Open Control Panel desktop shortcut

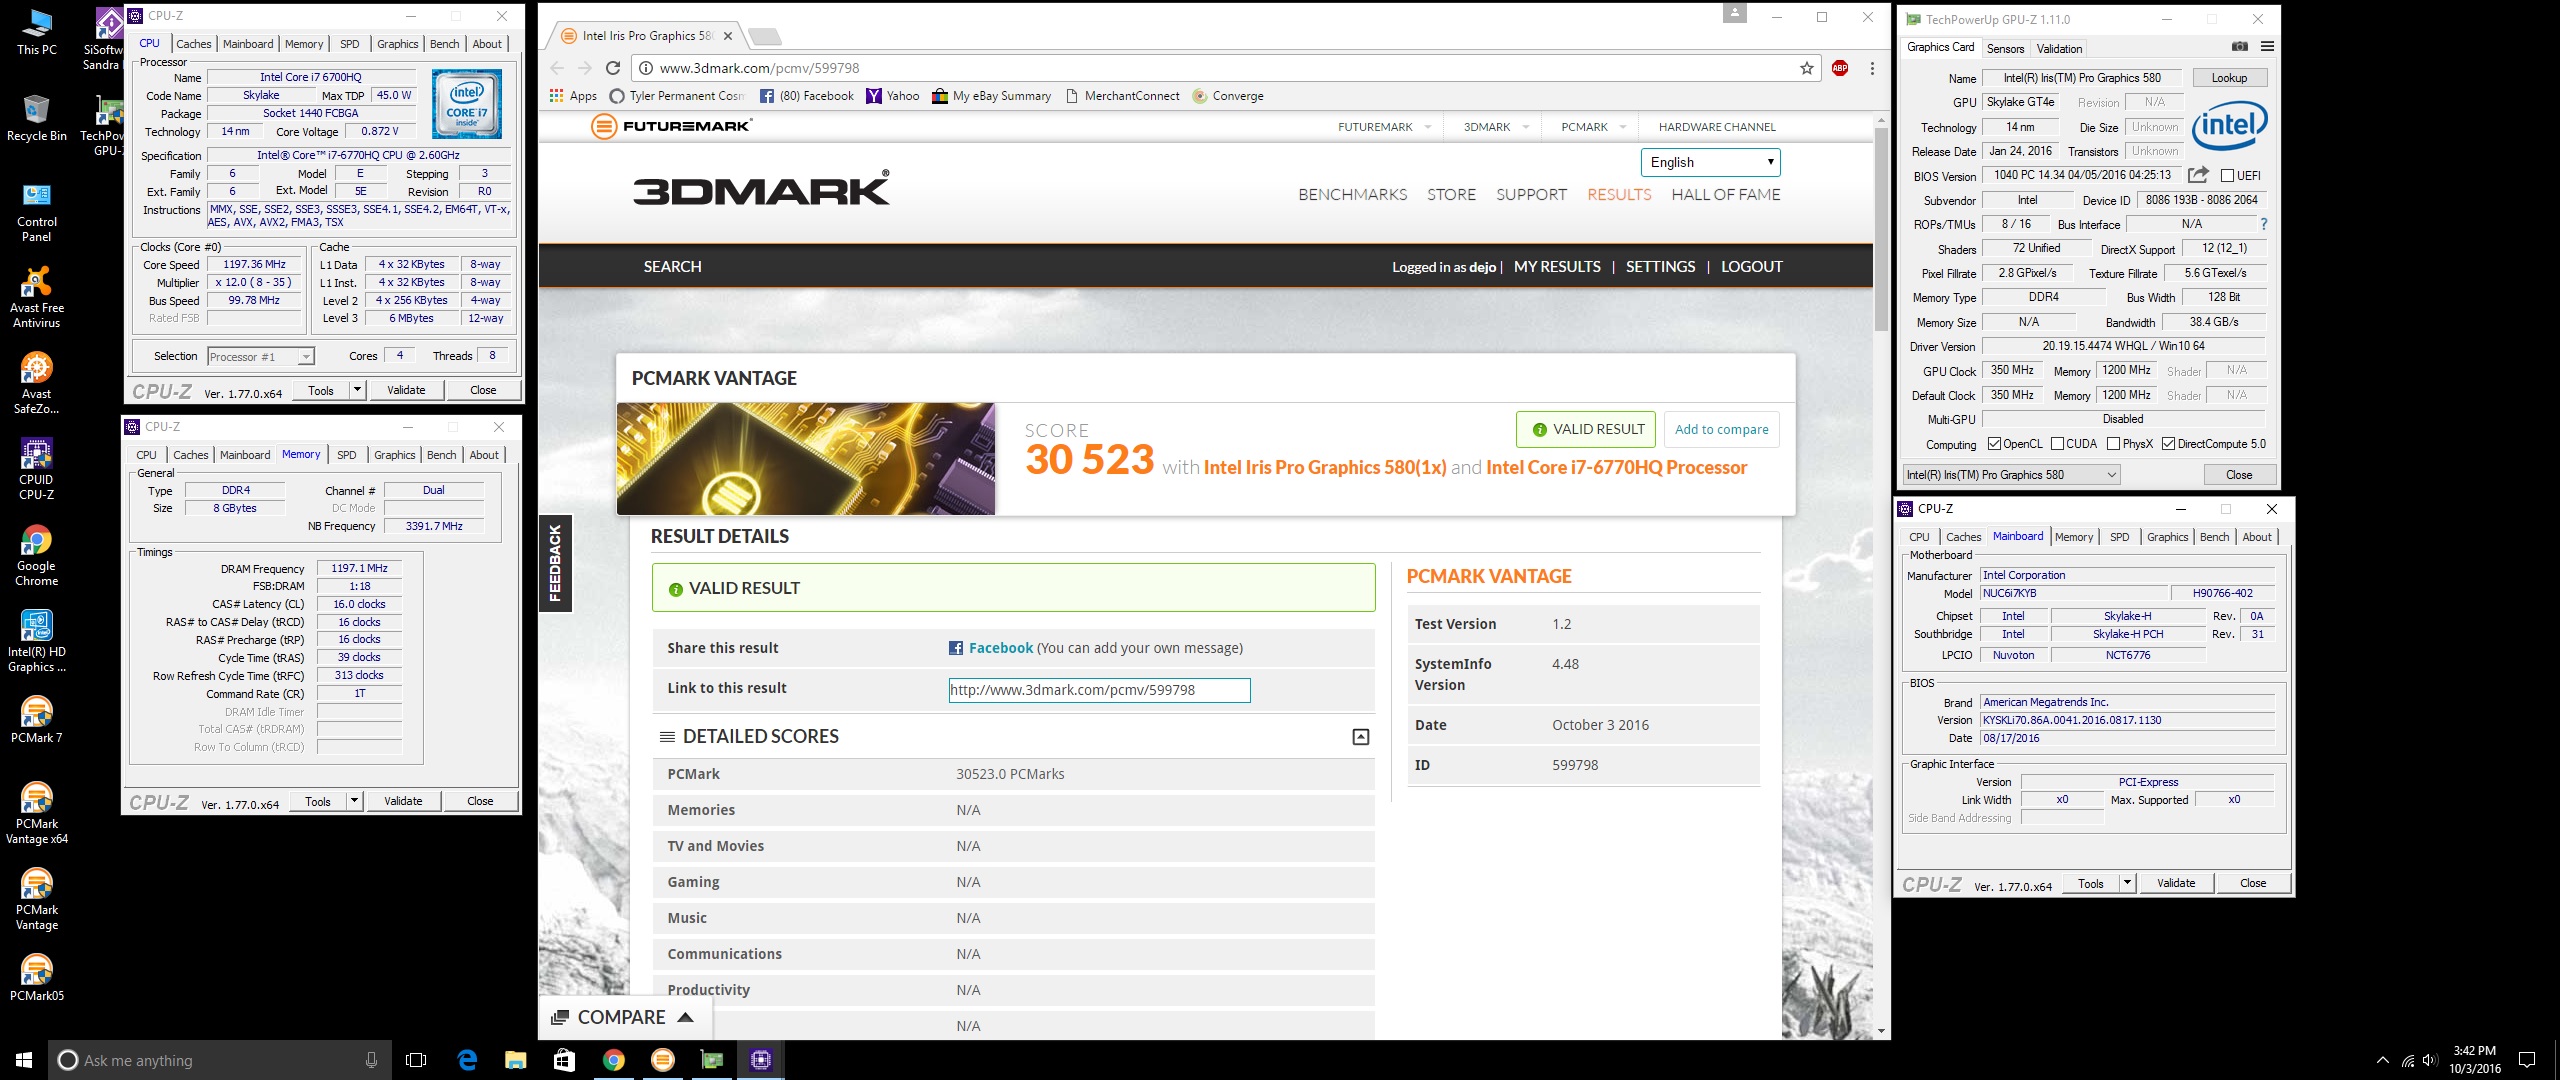[x=37, y=212]
